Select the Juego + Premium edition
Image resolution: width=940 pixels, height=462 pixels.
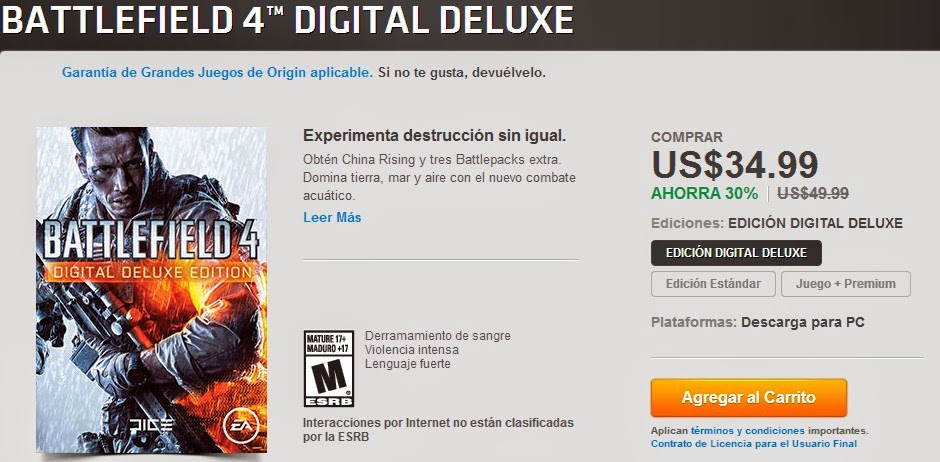pyautogui.click(x=845, y=284)
